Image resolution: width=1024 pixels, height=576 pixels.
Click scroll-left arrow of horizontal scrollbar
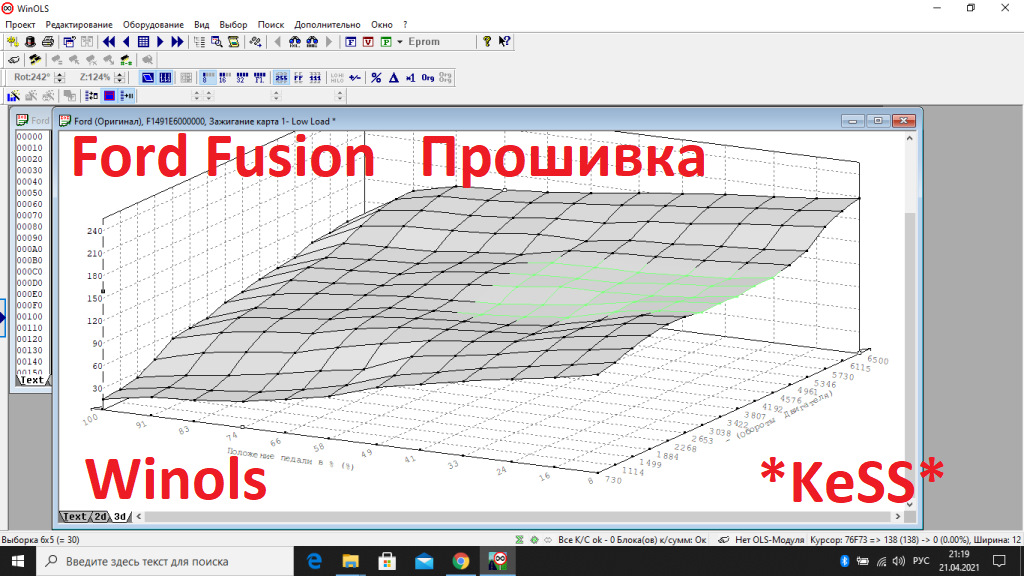point(138,517)
